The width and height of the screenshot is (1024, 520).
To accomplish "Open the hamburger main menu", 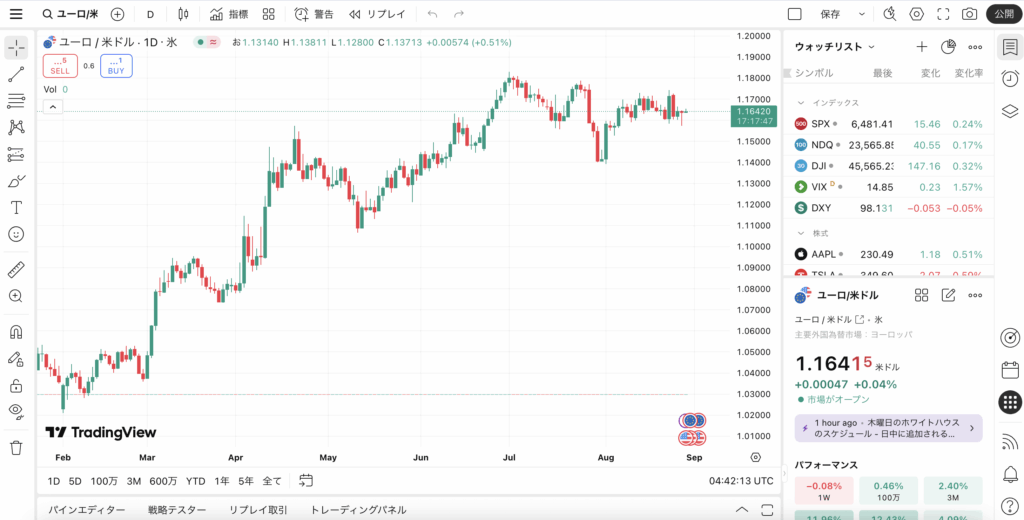I will tap(16, 14).
